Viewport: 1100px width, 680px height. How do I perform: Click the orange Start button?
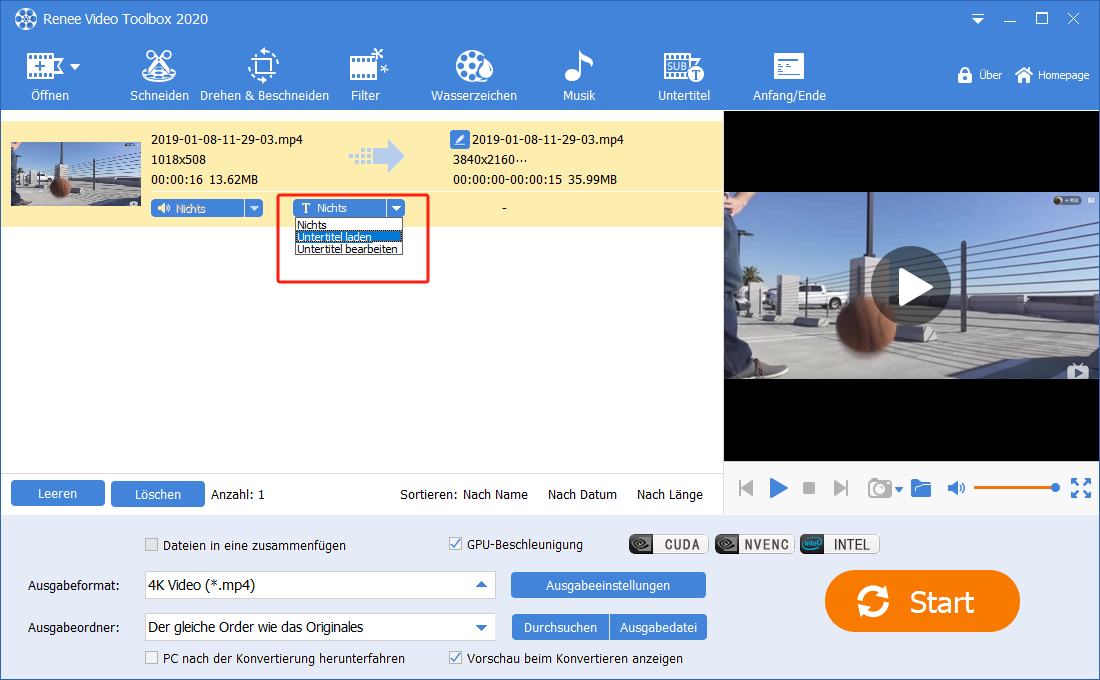922,601
